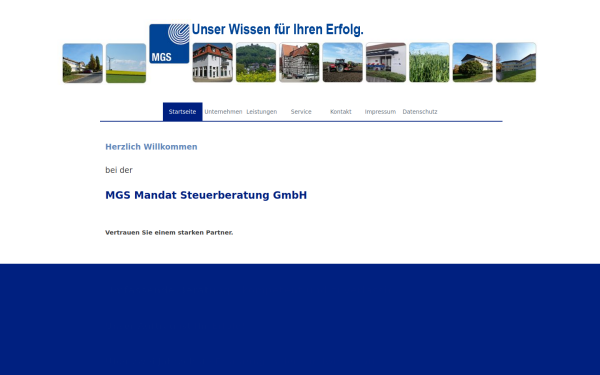Viewport: 600px width, 375px height.
Task: Click the 'Herzlich Willkommen' heading
Action: [x=151, y=147]
